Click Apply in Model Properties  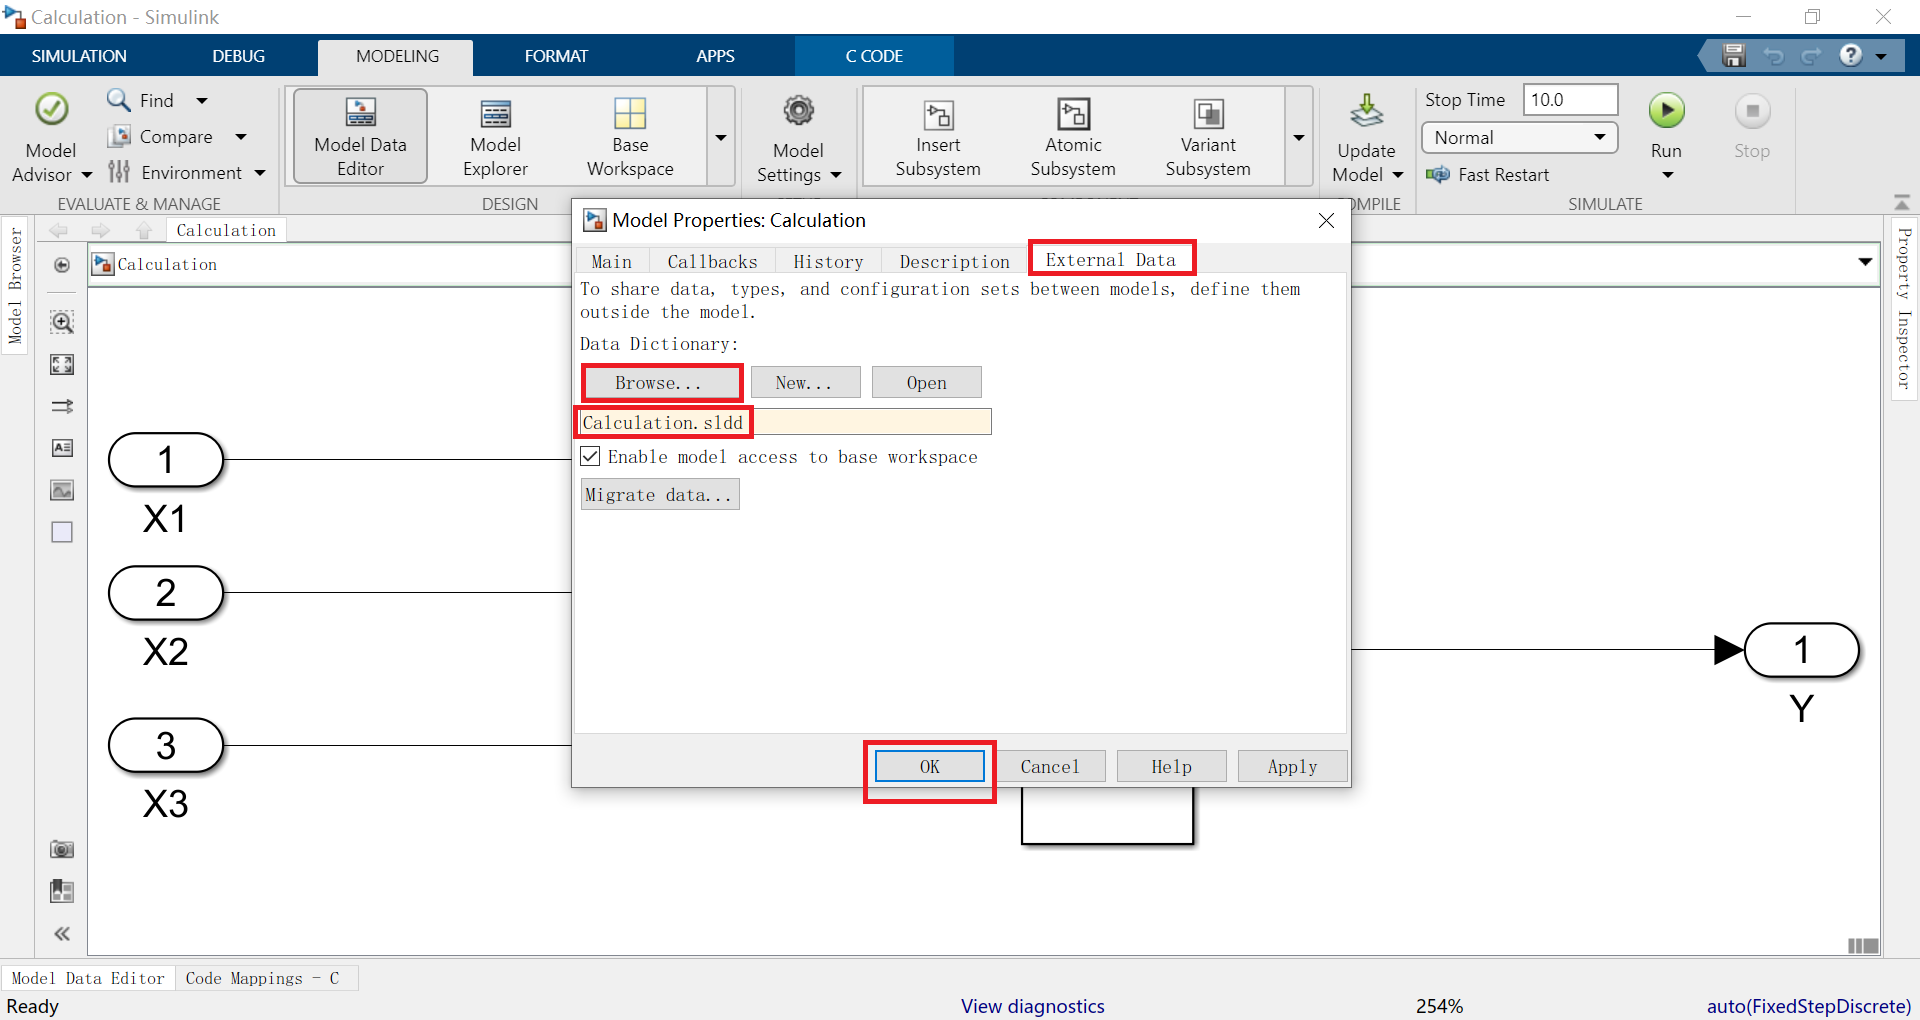1292,766
